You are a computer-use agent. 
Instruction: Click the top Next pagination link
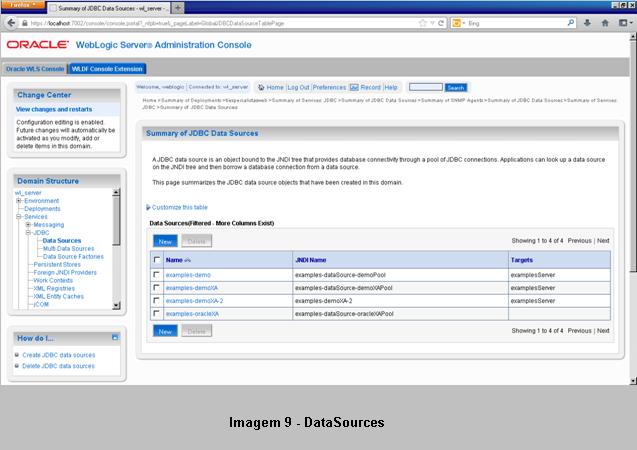click(603, 241)
